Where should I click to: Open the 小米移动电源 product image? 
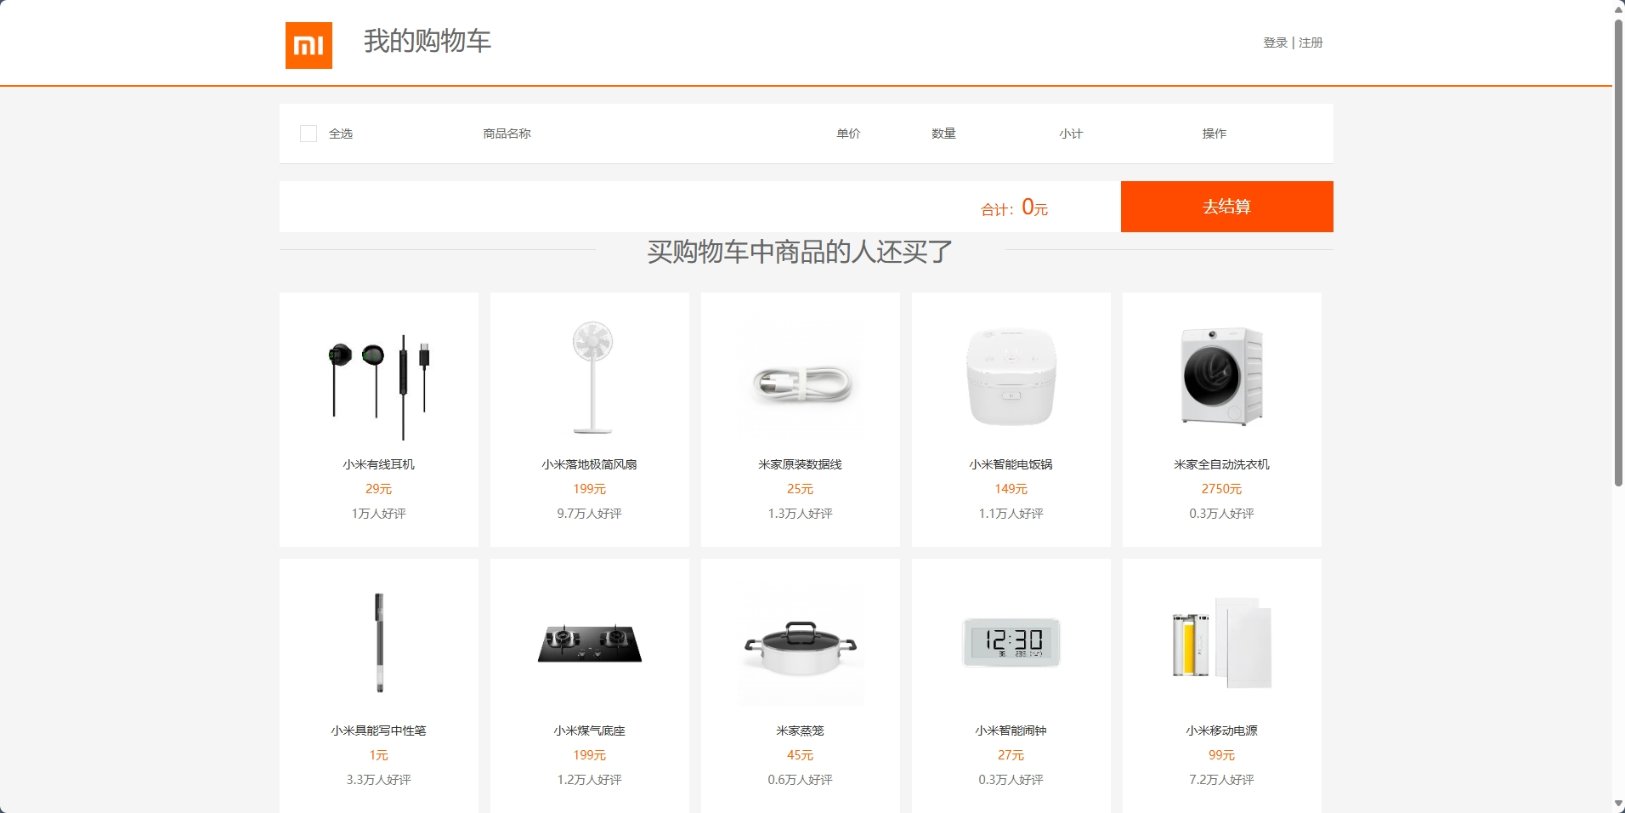pyautogui.click(x=1221, y=643)
